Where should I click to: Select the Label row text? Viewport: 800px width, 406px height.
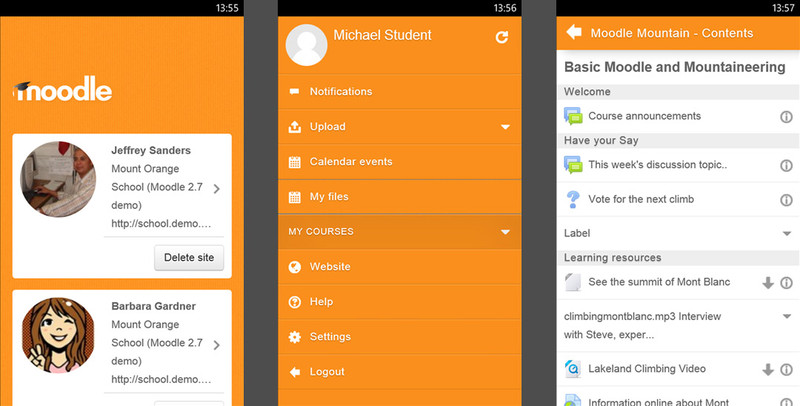[x=577, y=233]
